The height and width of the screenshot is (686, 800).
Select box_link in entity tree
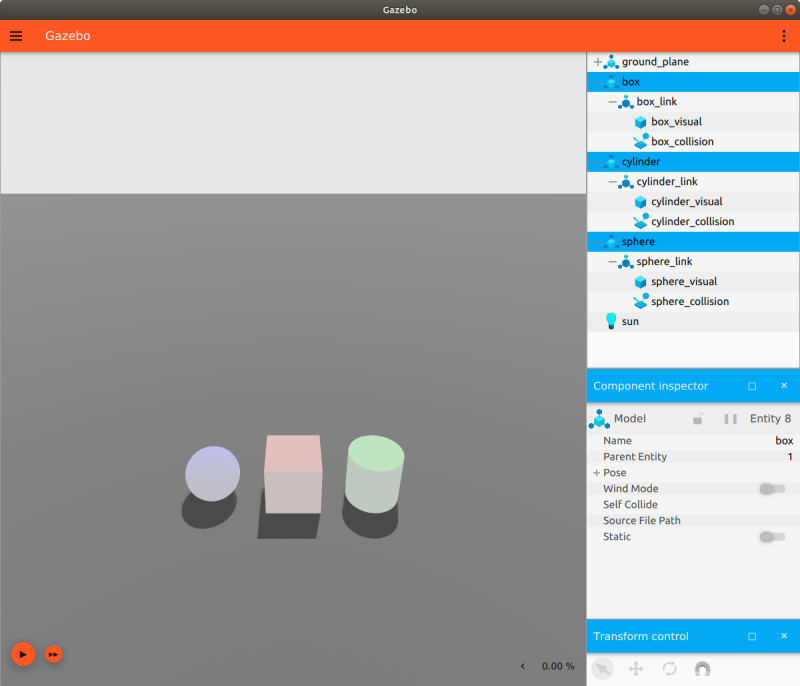click(693, 102)
